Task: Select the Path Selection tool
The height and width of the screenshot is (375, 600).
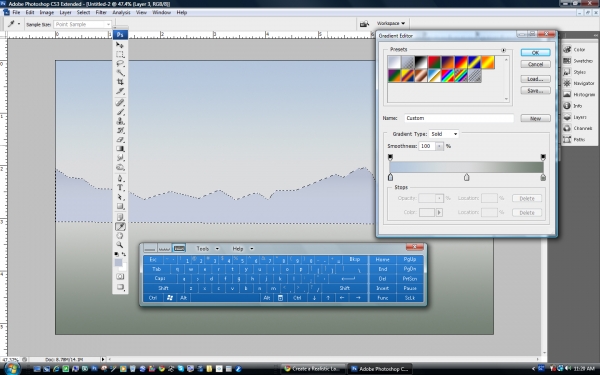Action: tap(120, 197)
